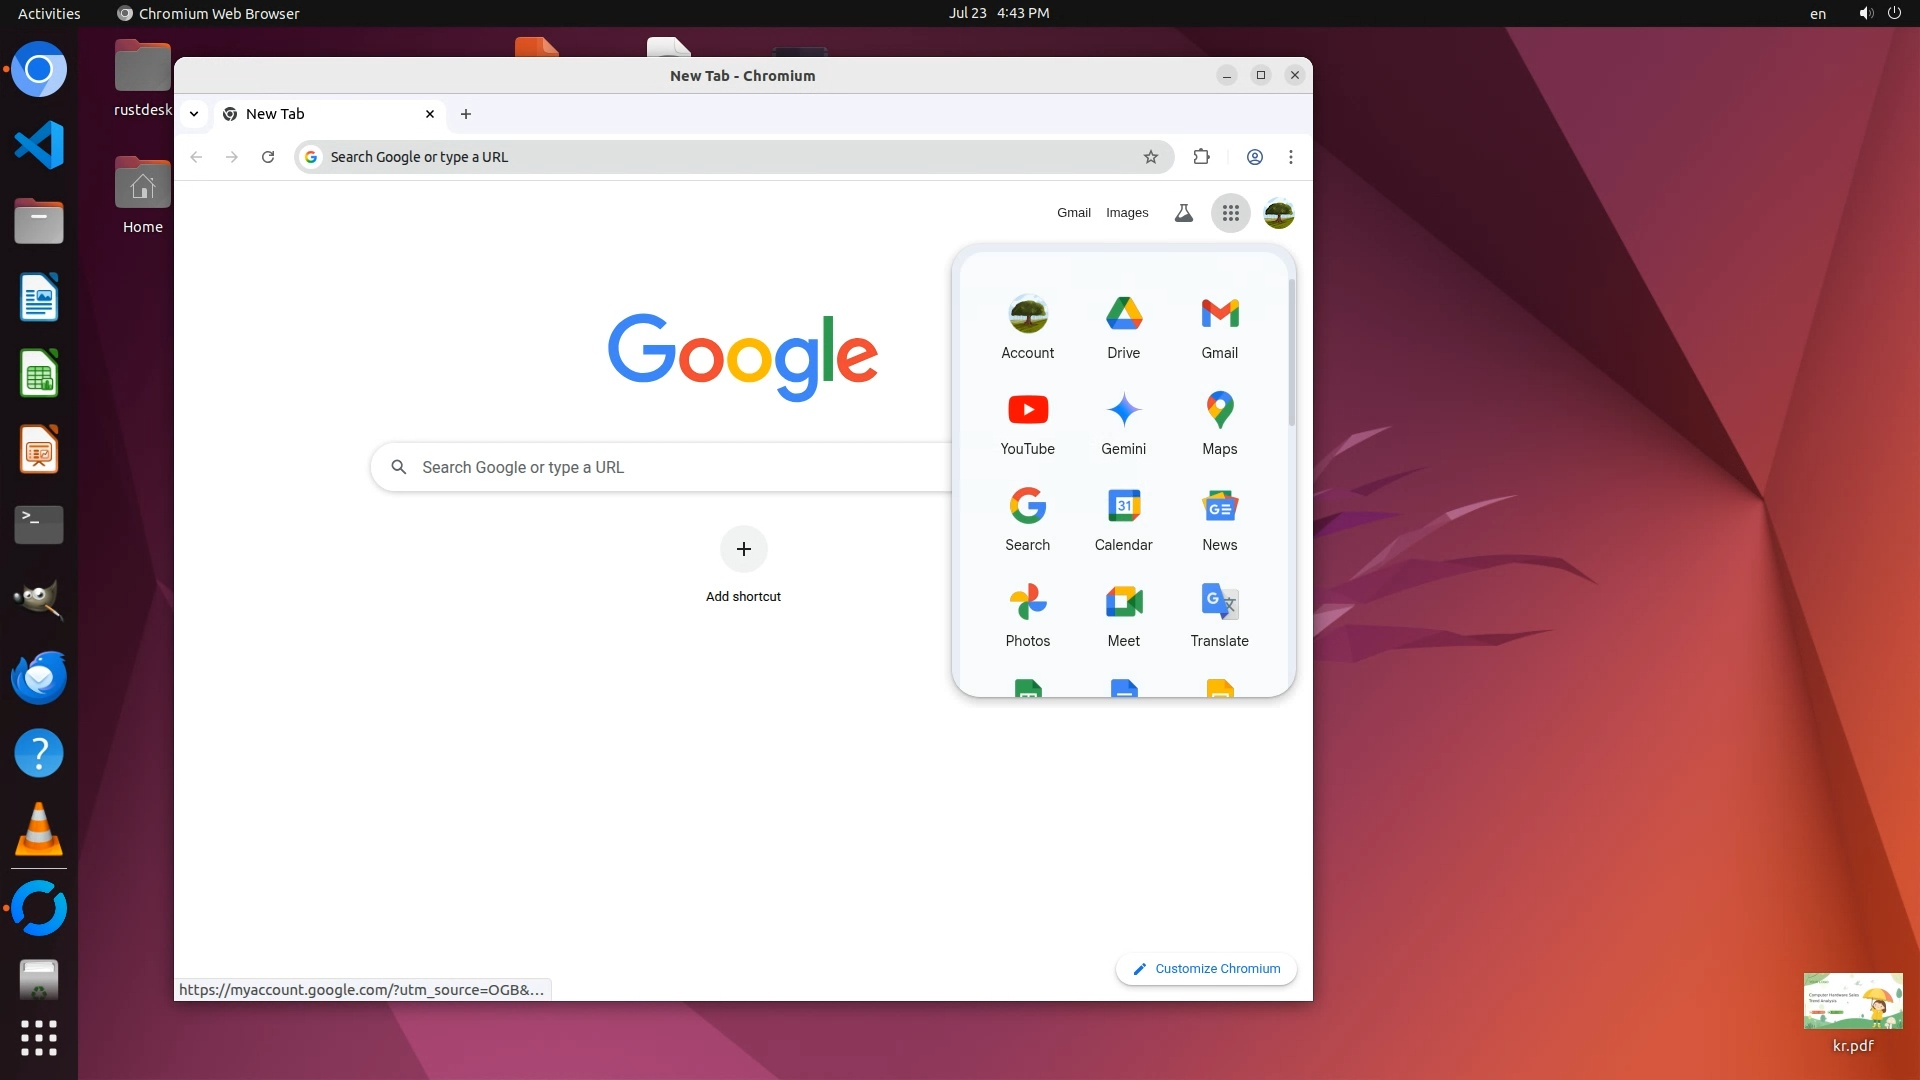Click the Customize Chromium button

[1206, 968]
